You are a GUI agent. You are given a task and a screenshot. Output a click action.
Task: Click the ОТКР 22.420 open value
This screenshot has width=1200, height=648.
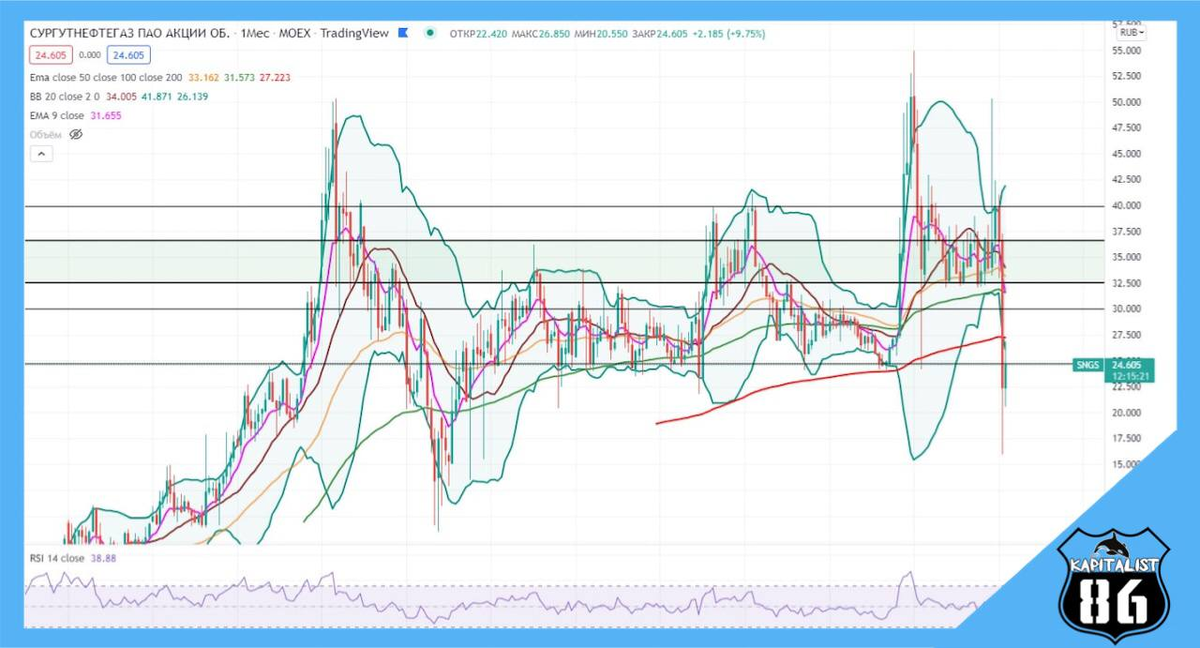point(479,33)
